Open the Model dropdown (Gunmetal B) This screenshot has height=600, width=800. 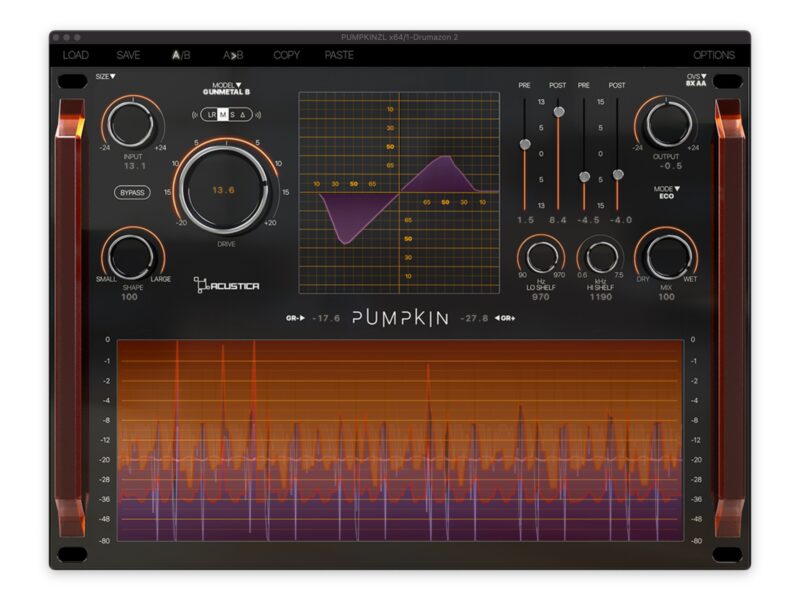226,88
